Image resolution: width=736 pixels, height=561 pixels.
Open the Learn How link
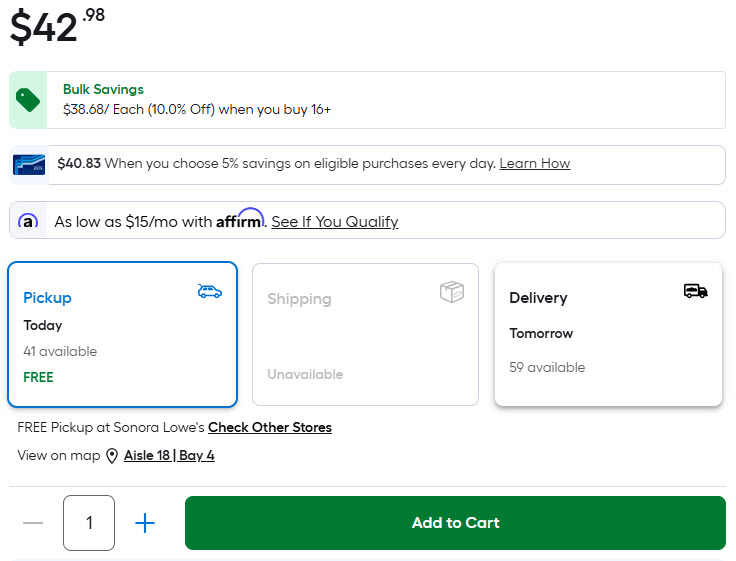(534, 164)
